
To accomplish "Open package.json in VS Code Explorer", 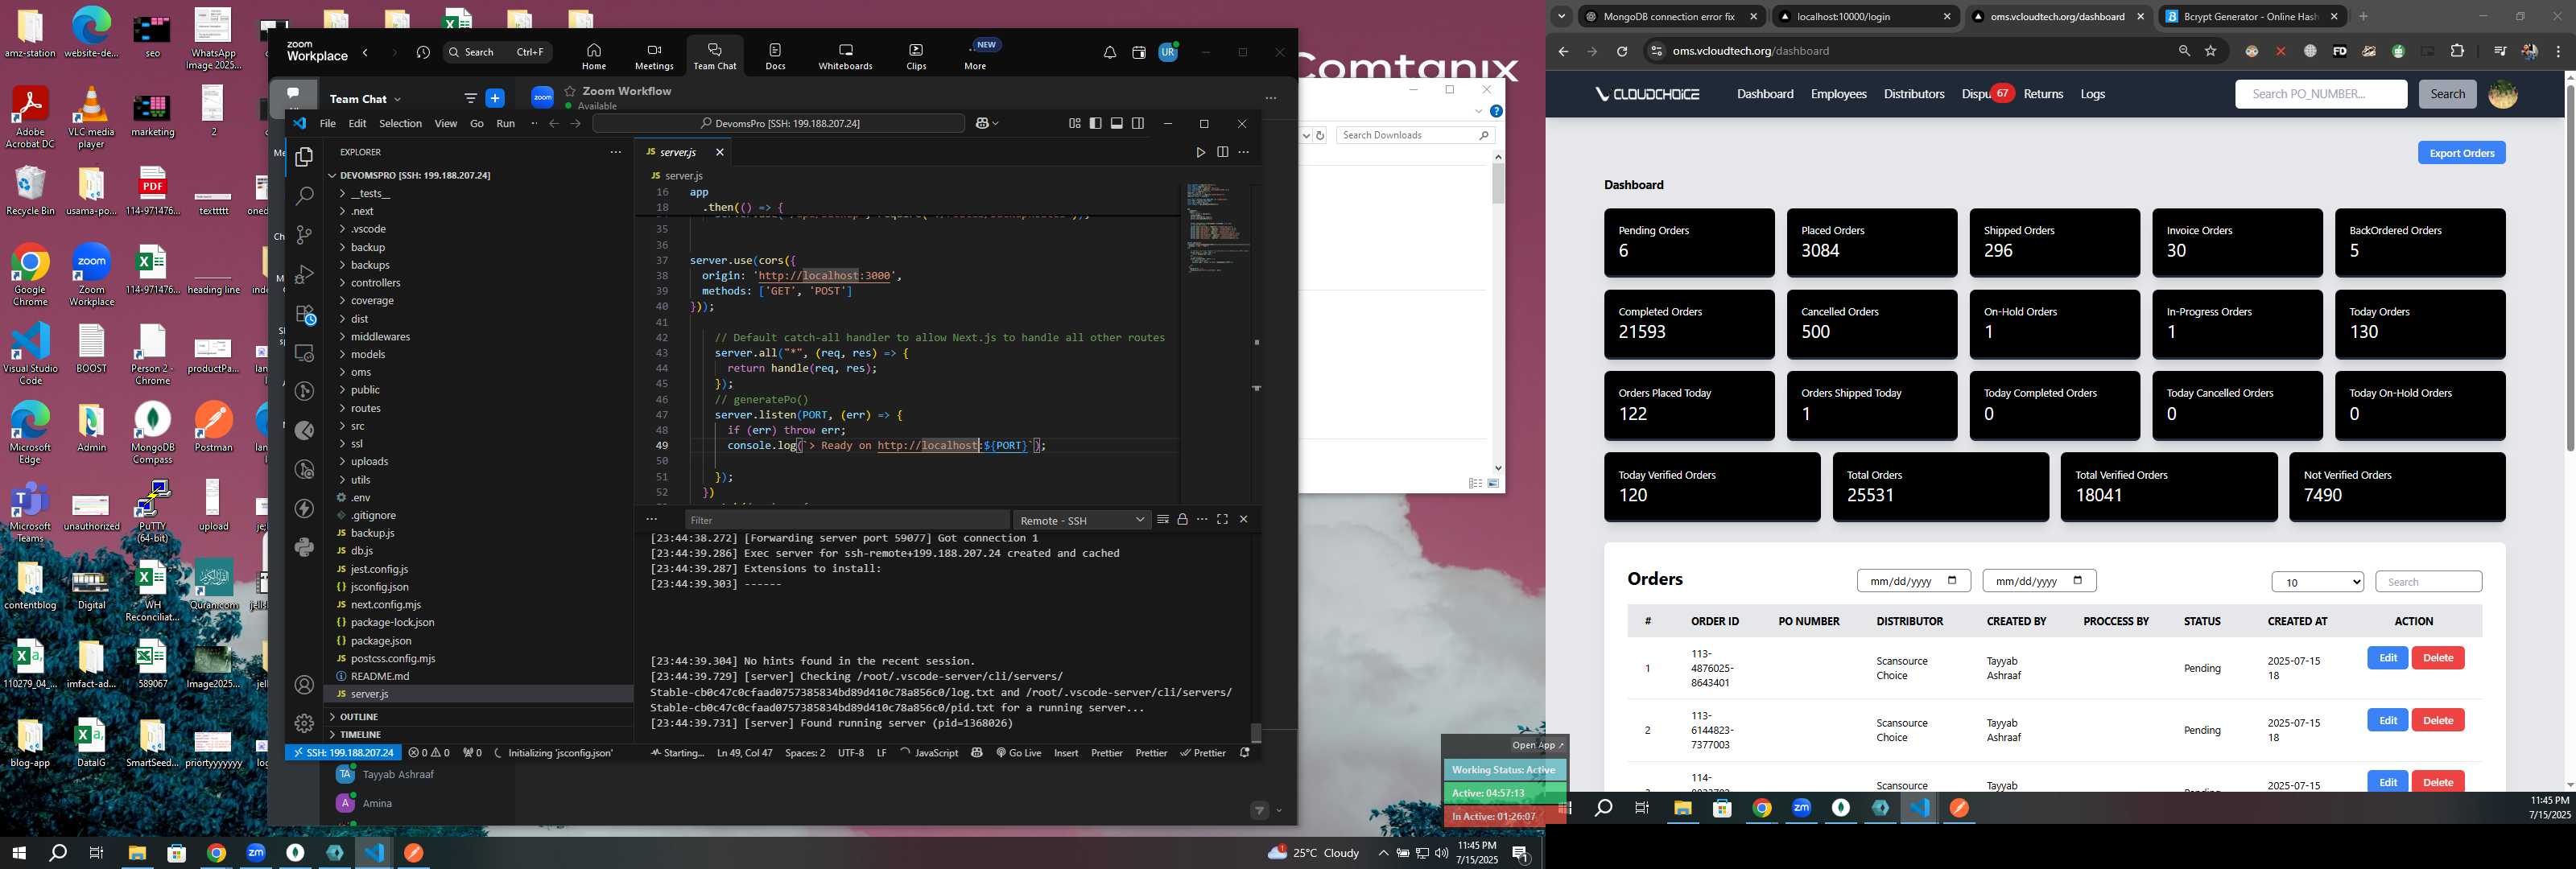I will (x=380, y=641).
